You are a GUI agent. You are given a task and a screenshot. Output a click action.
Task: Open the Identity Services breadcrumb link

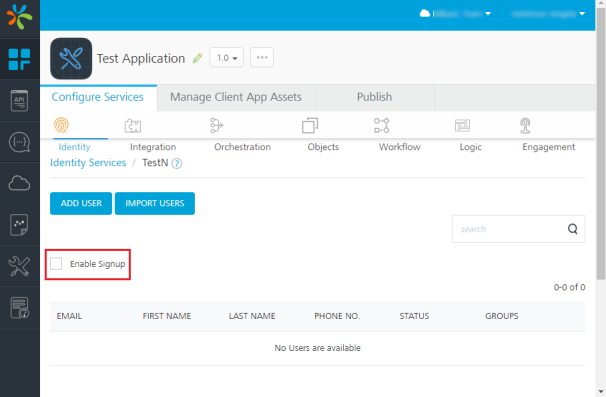[x=88, y=163]
